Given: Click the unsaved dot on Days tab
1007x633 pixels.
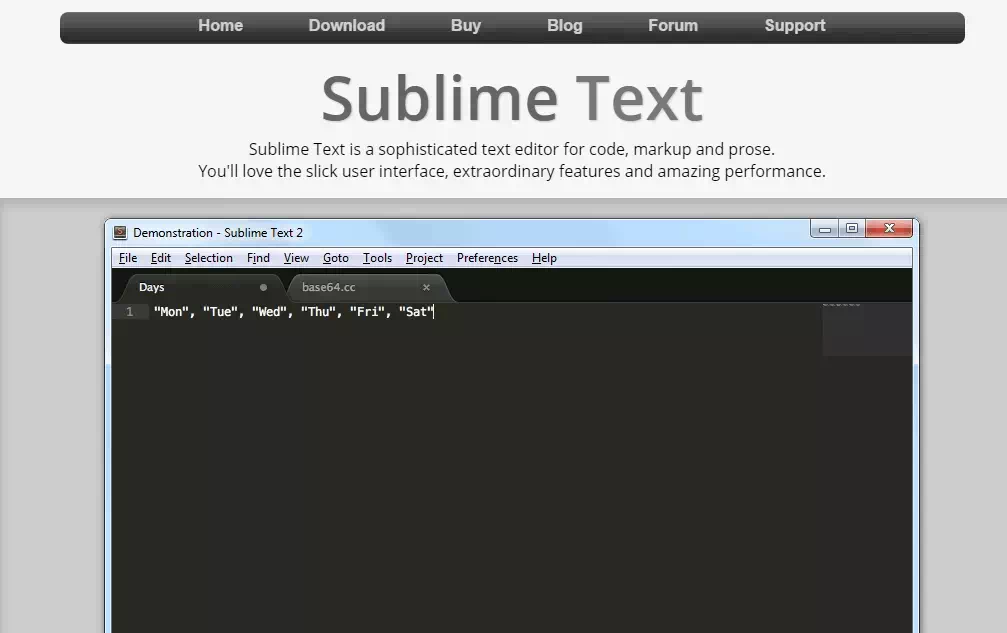Looking at the screenshot, I should coord(263,288).
